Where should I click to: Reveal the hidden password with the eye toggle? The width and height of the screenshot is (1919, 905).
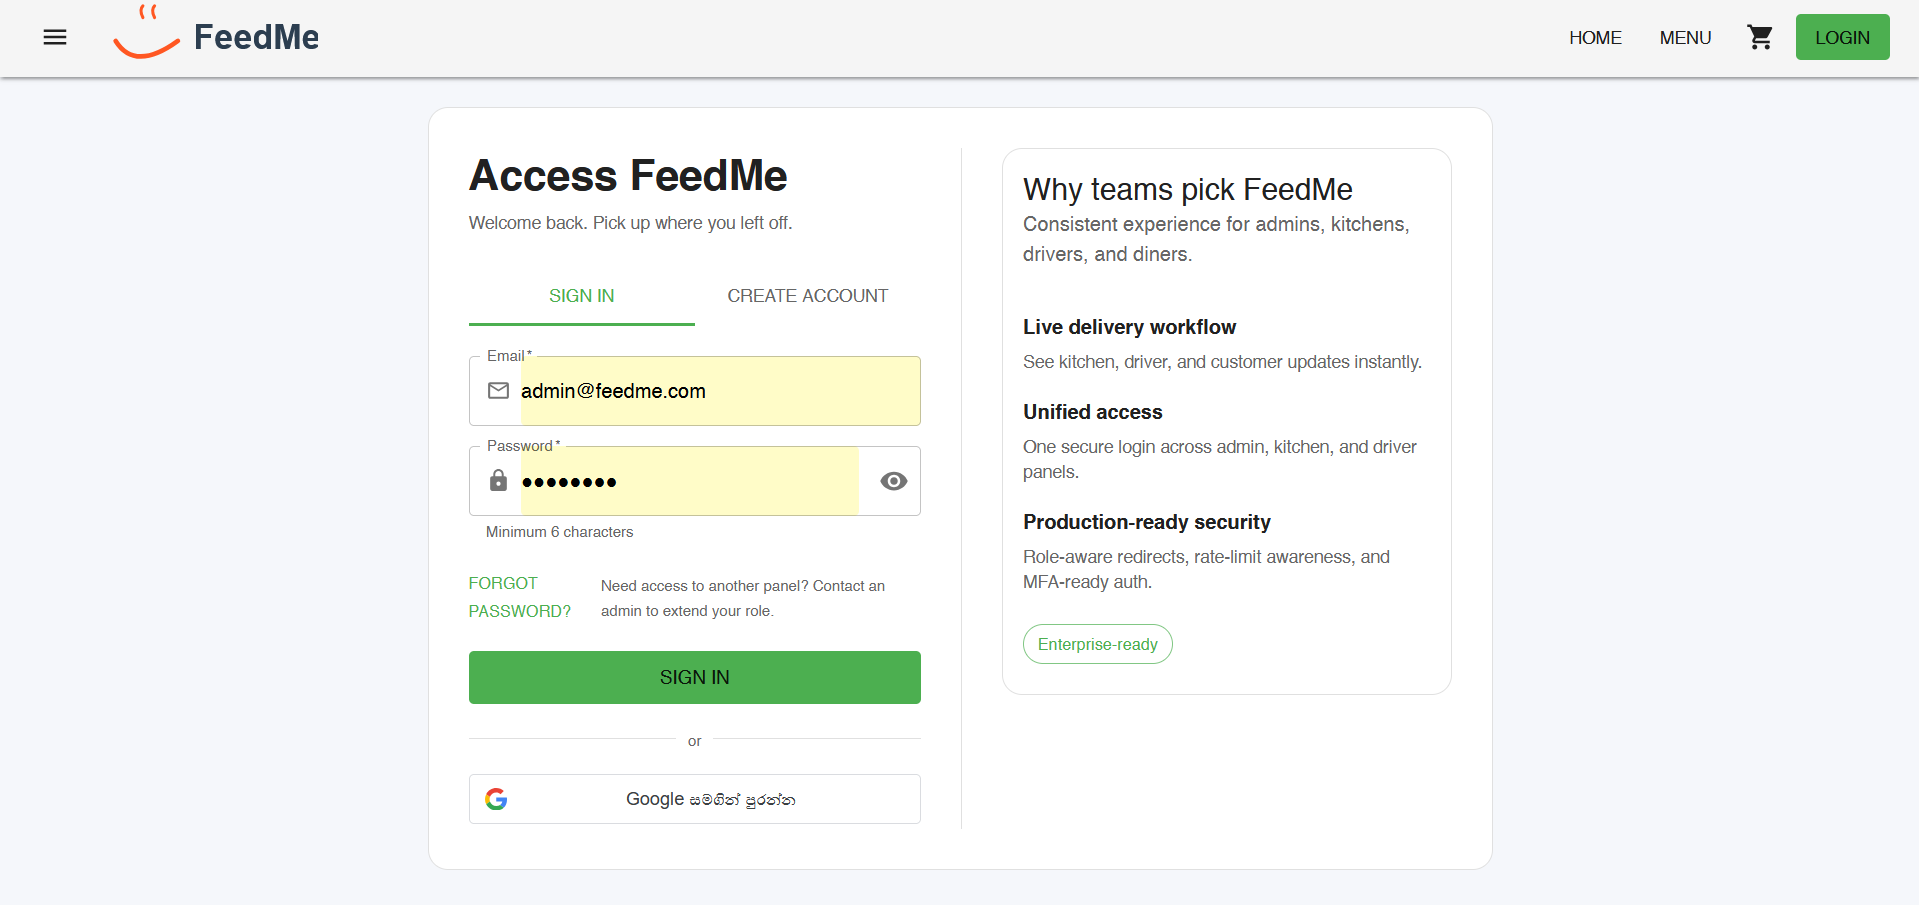coord(892,481)
